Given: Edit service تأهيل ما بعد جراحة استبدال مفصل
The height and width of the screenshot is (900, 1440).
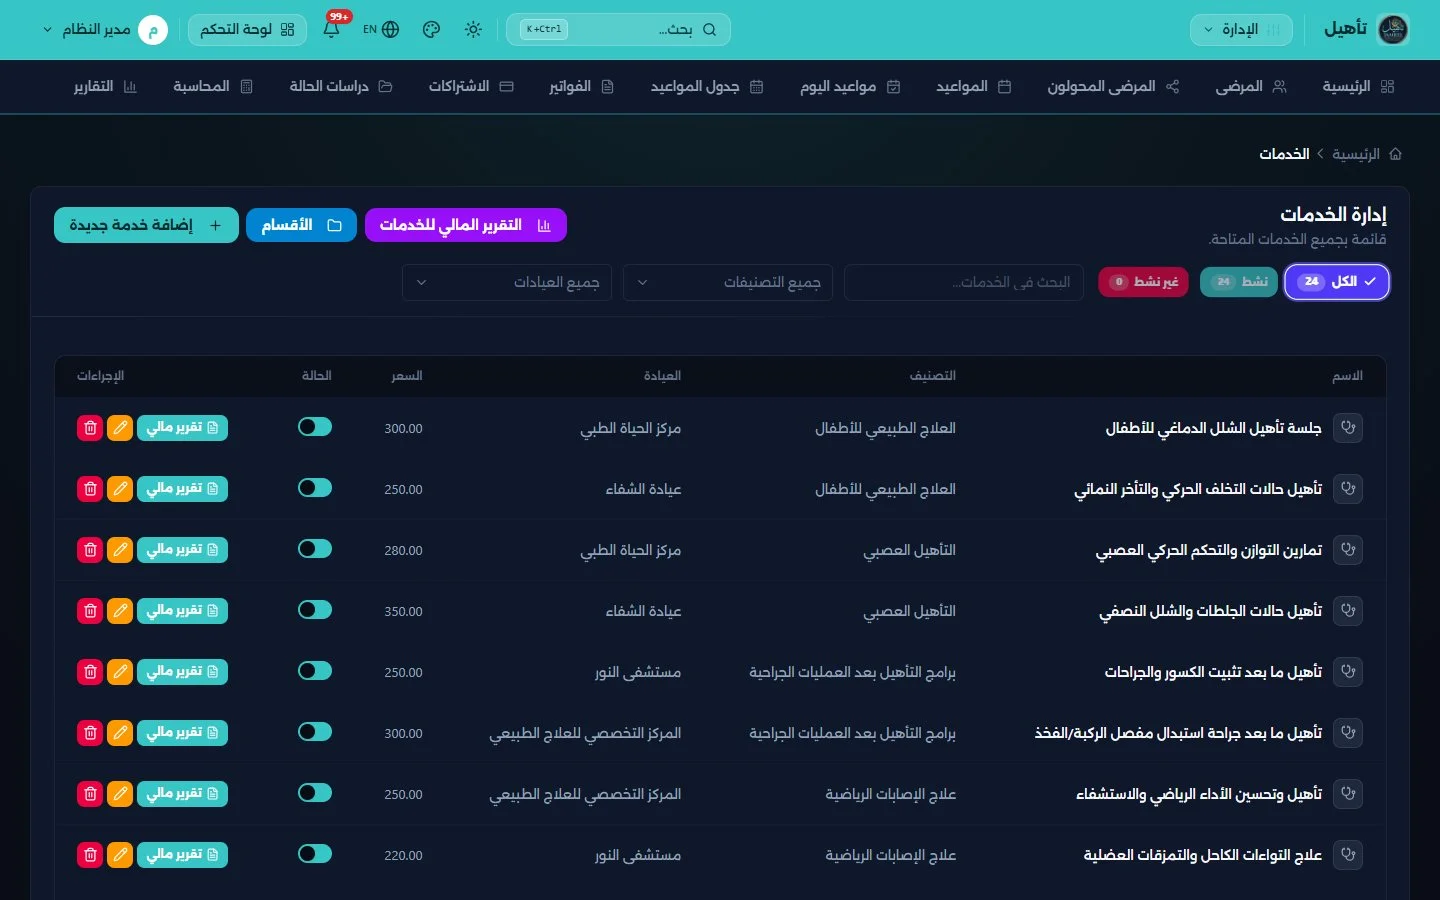Looking at the screenshot, I should pyautogui.click(x=120, y=733).
